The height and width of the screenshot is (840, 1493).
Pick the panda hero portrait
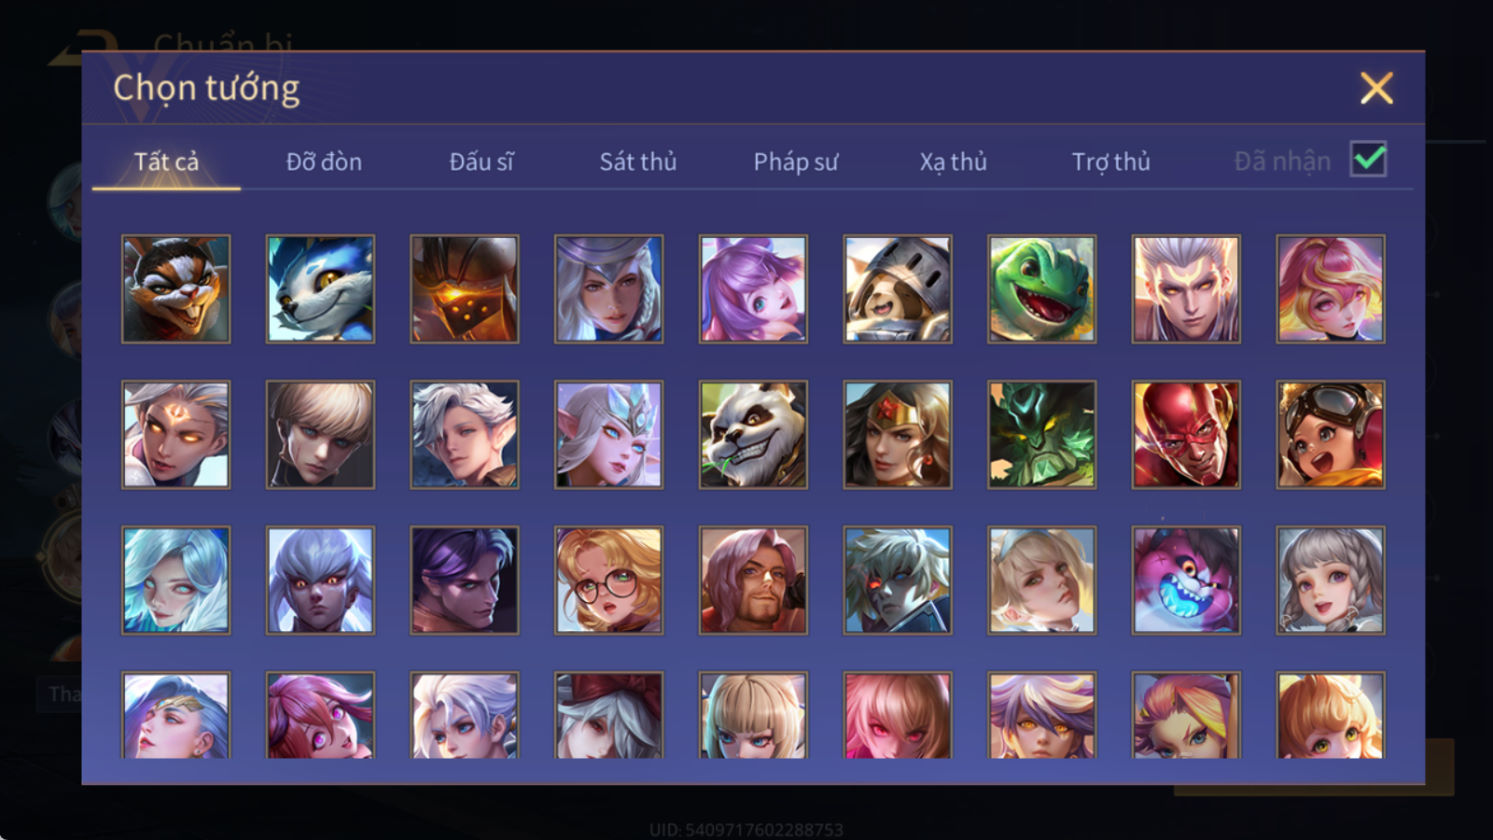tap(753, 434)
